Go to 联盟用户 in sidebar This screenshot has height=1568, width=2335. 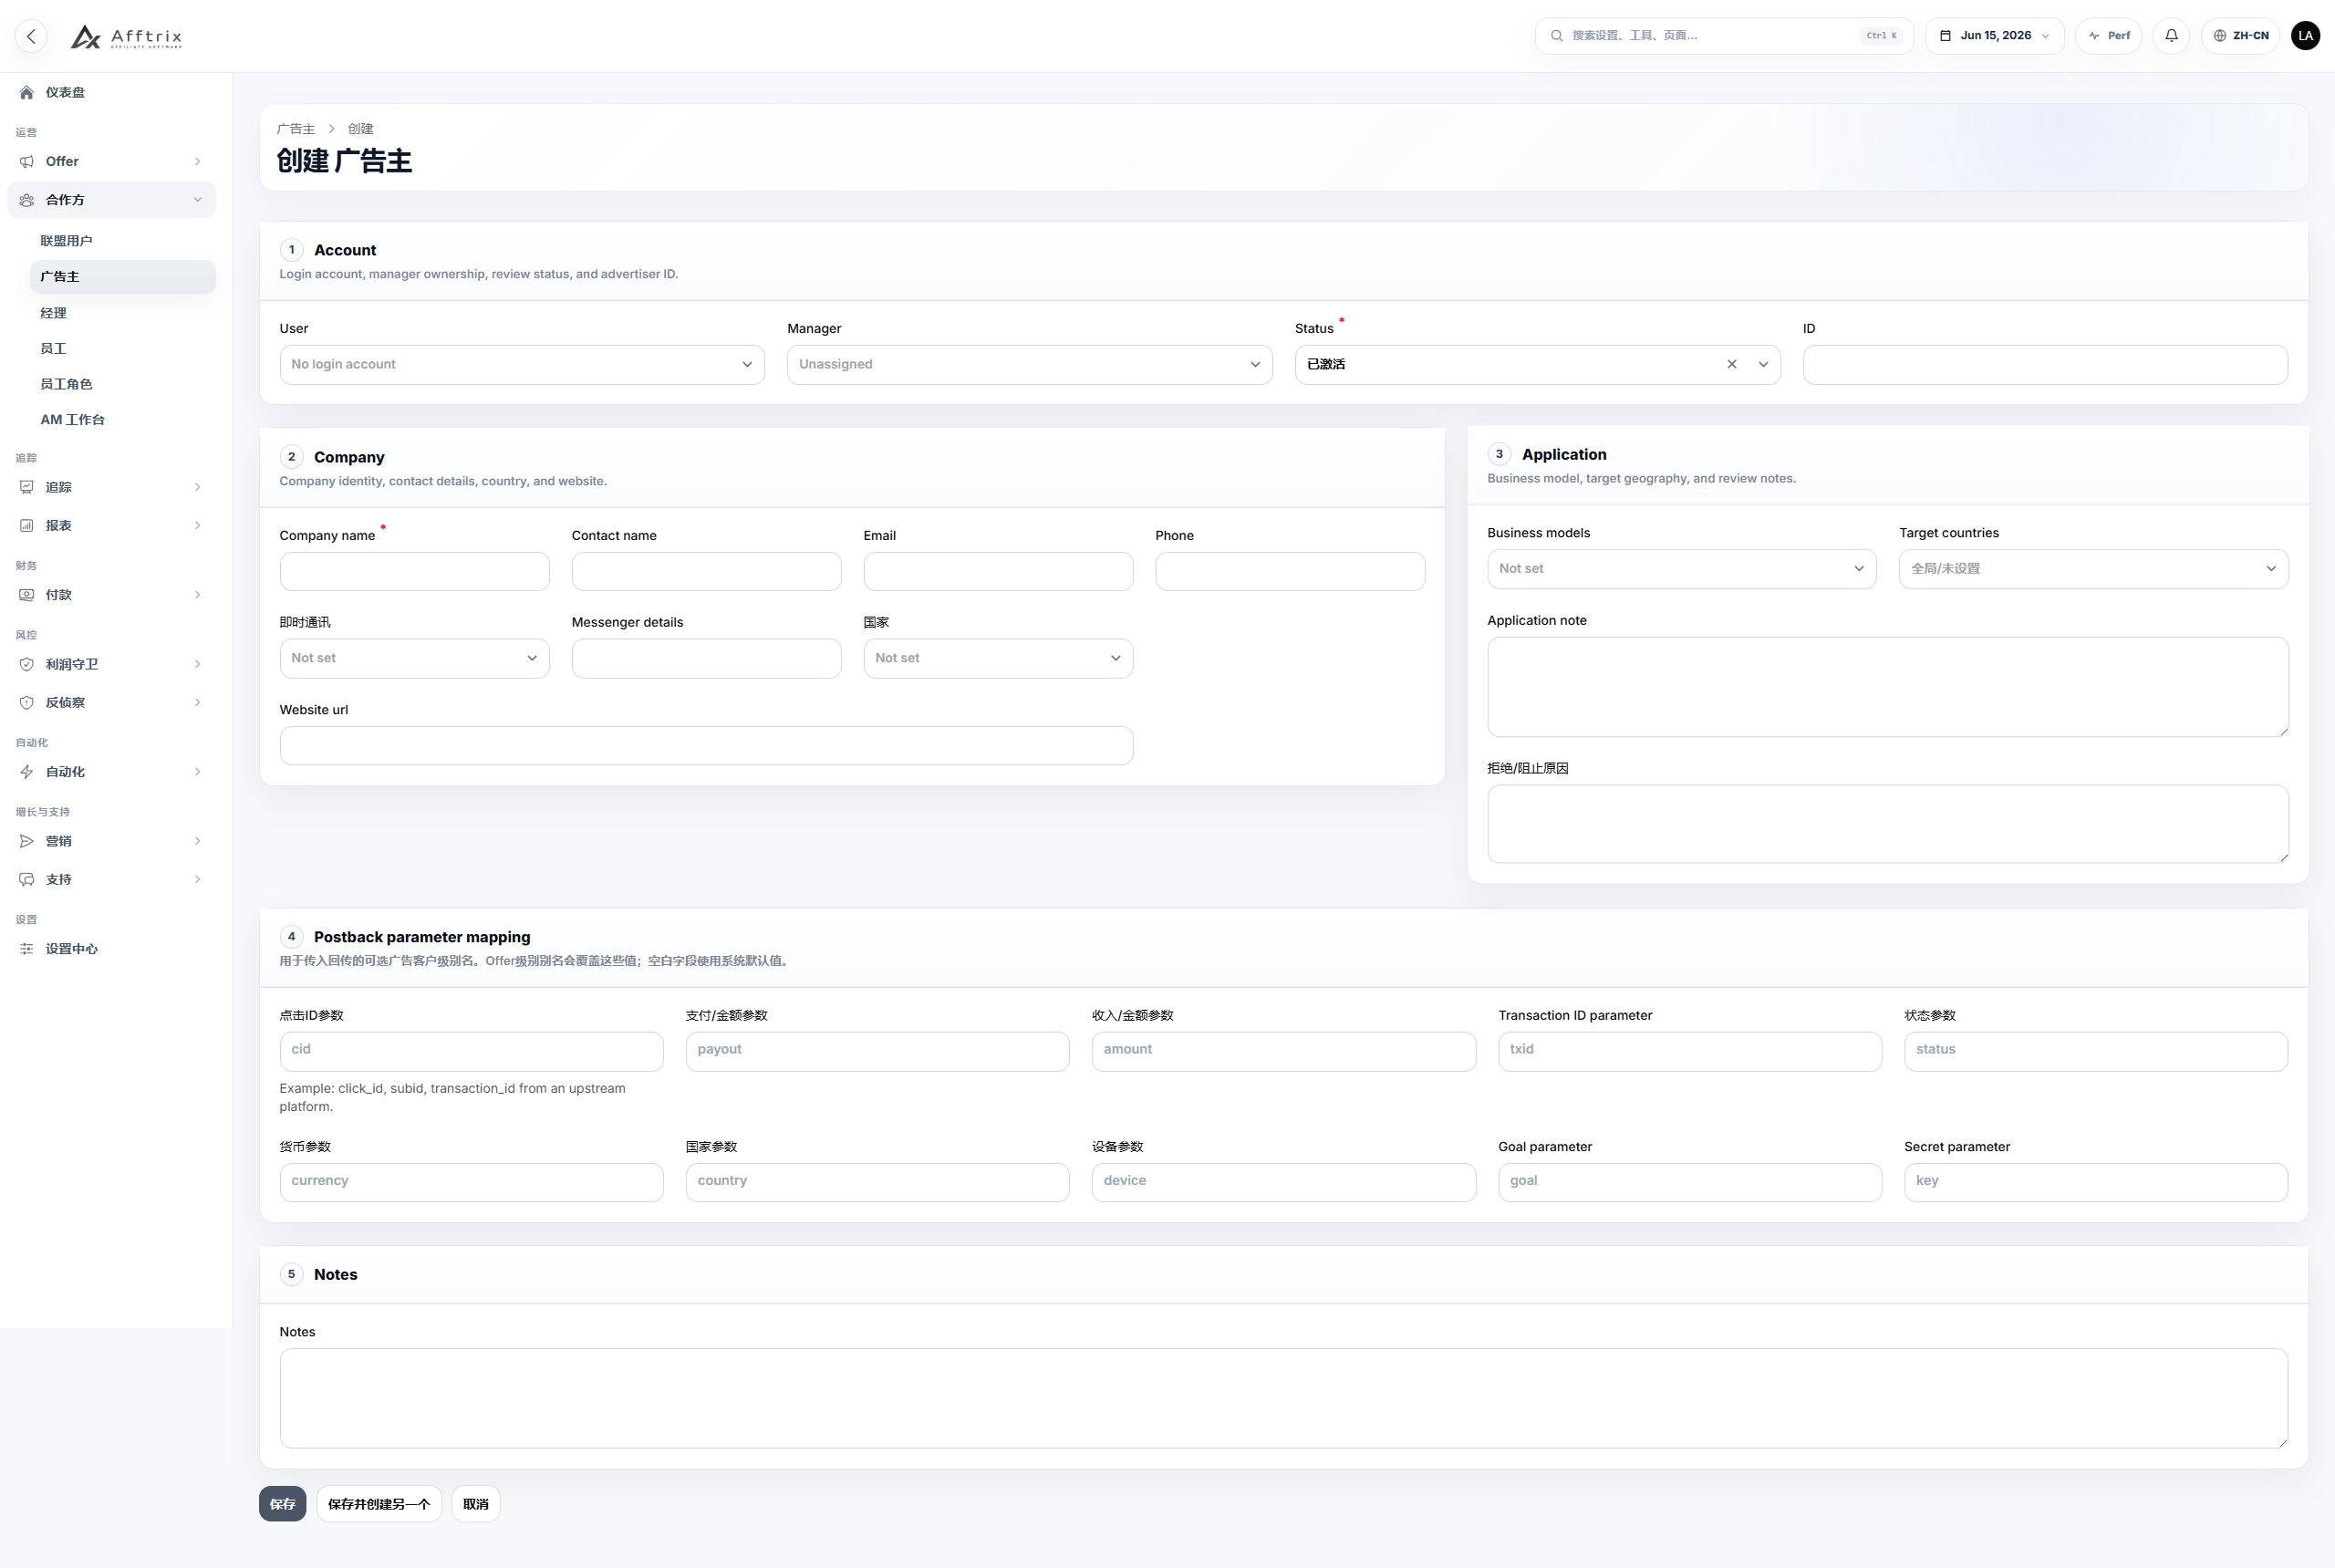(66, 241)
